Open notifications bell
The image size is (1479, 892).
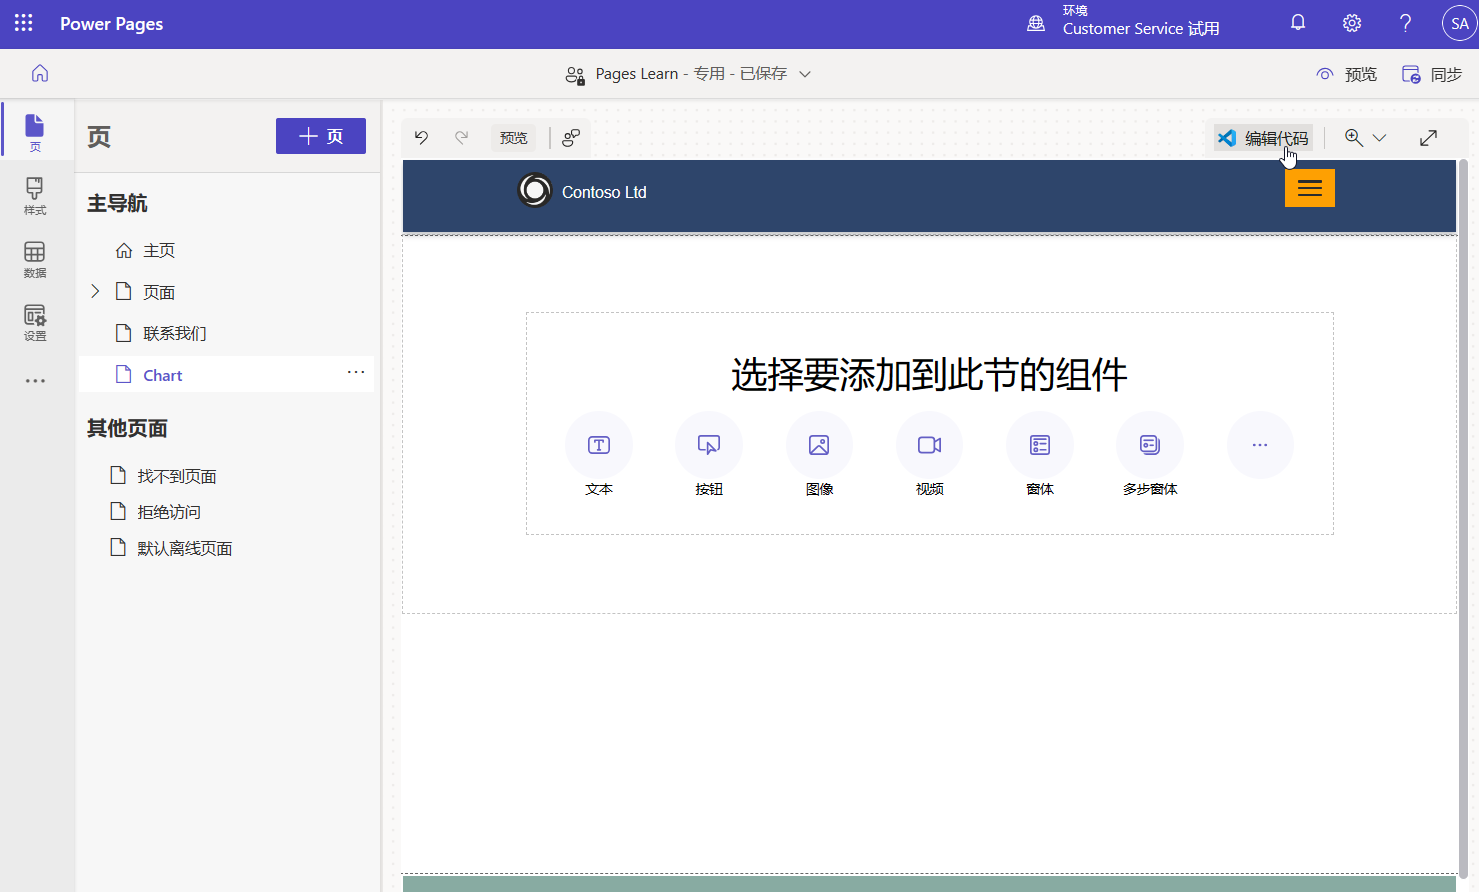pyautogui.click(x=1298, y=23)
